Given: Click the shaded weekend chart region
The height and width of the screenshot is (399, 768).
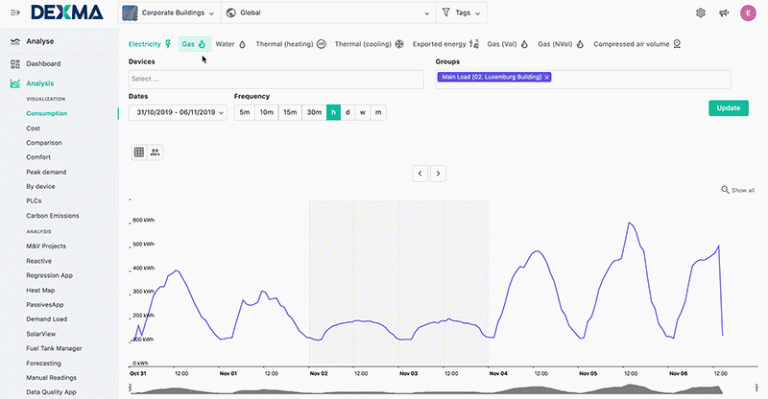Looking at the screenshot, I should [399, 283].
